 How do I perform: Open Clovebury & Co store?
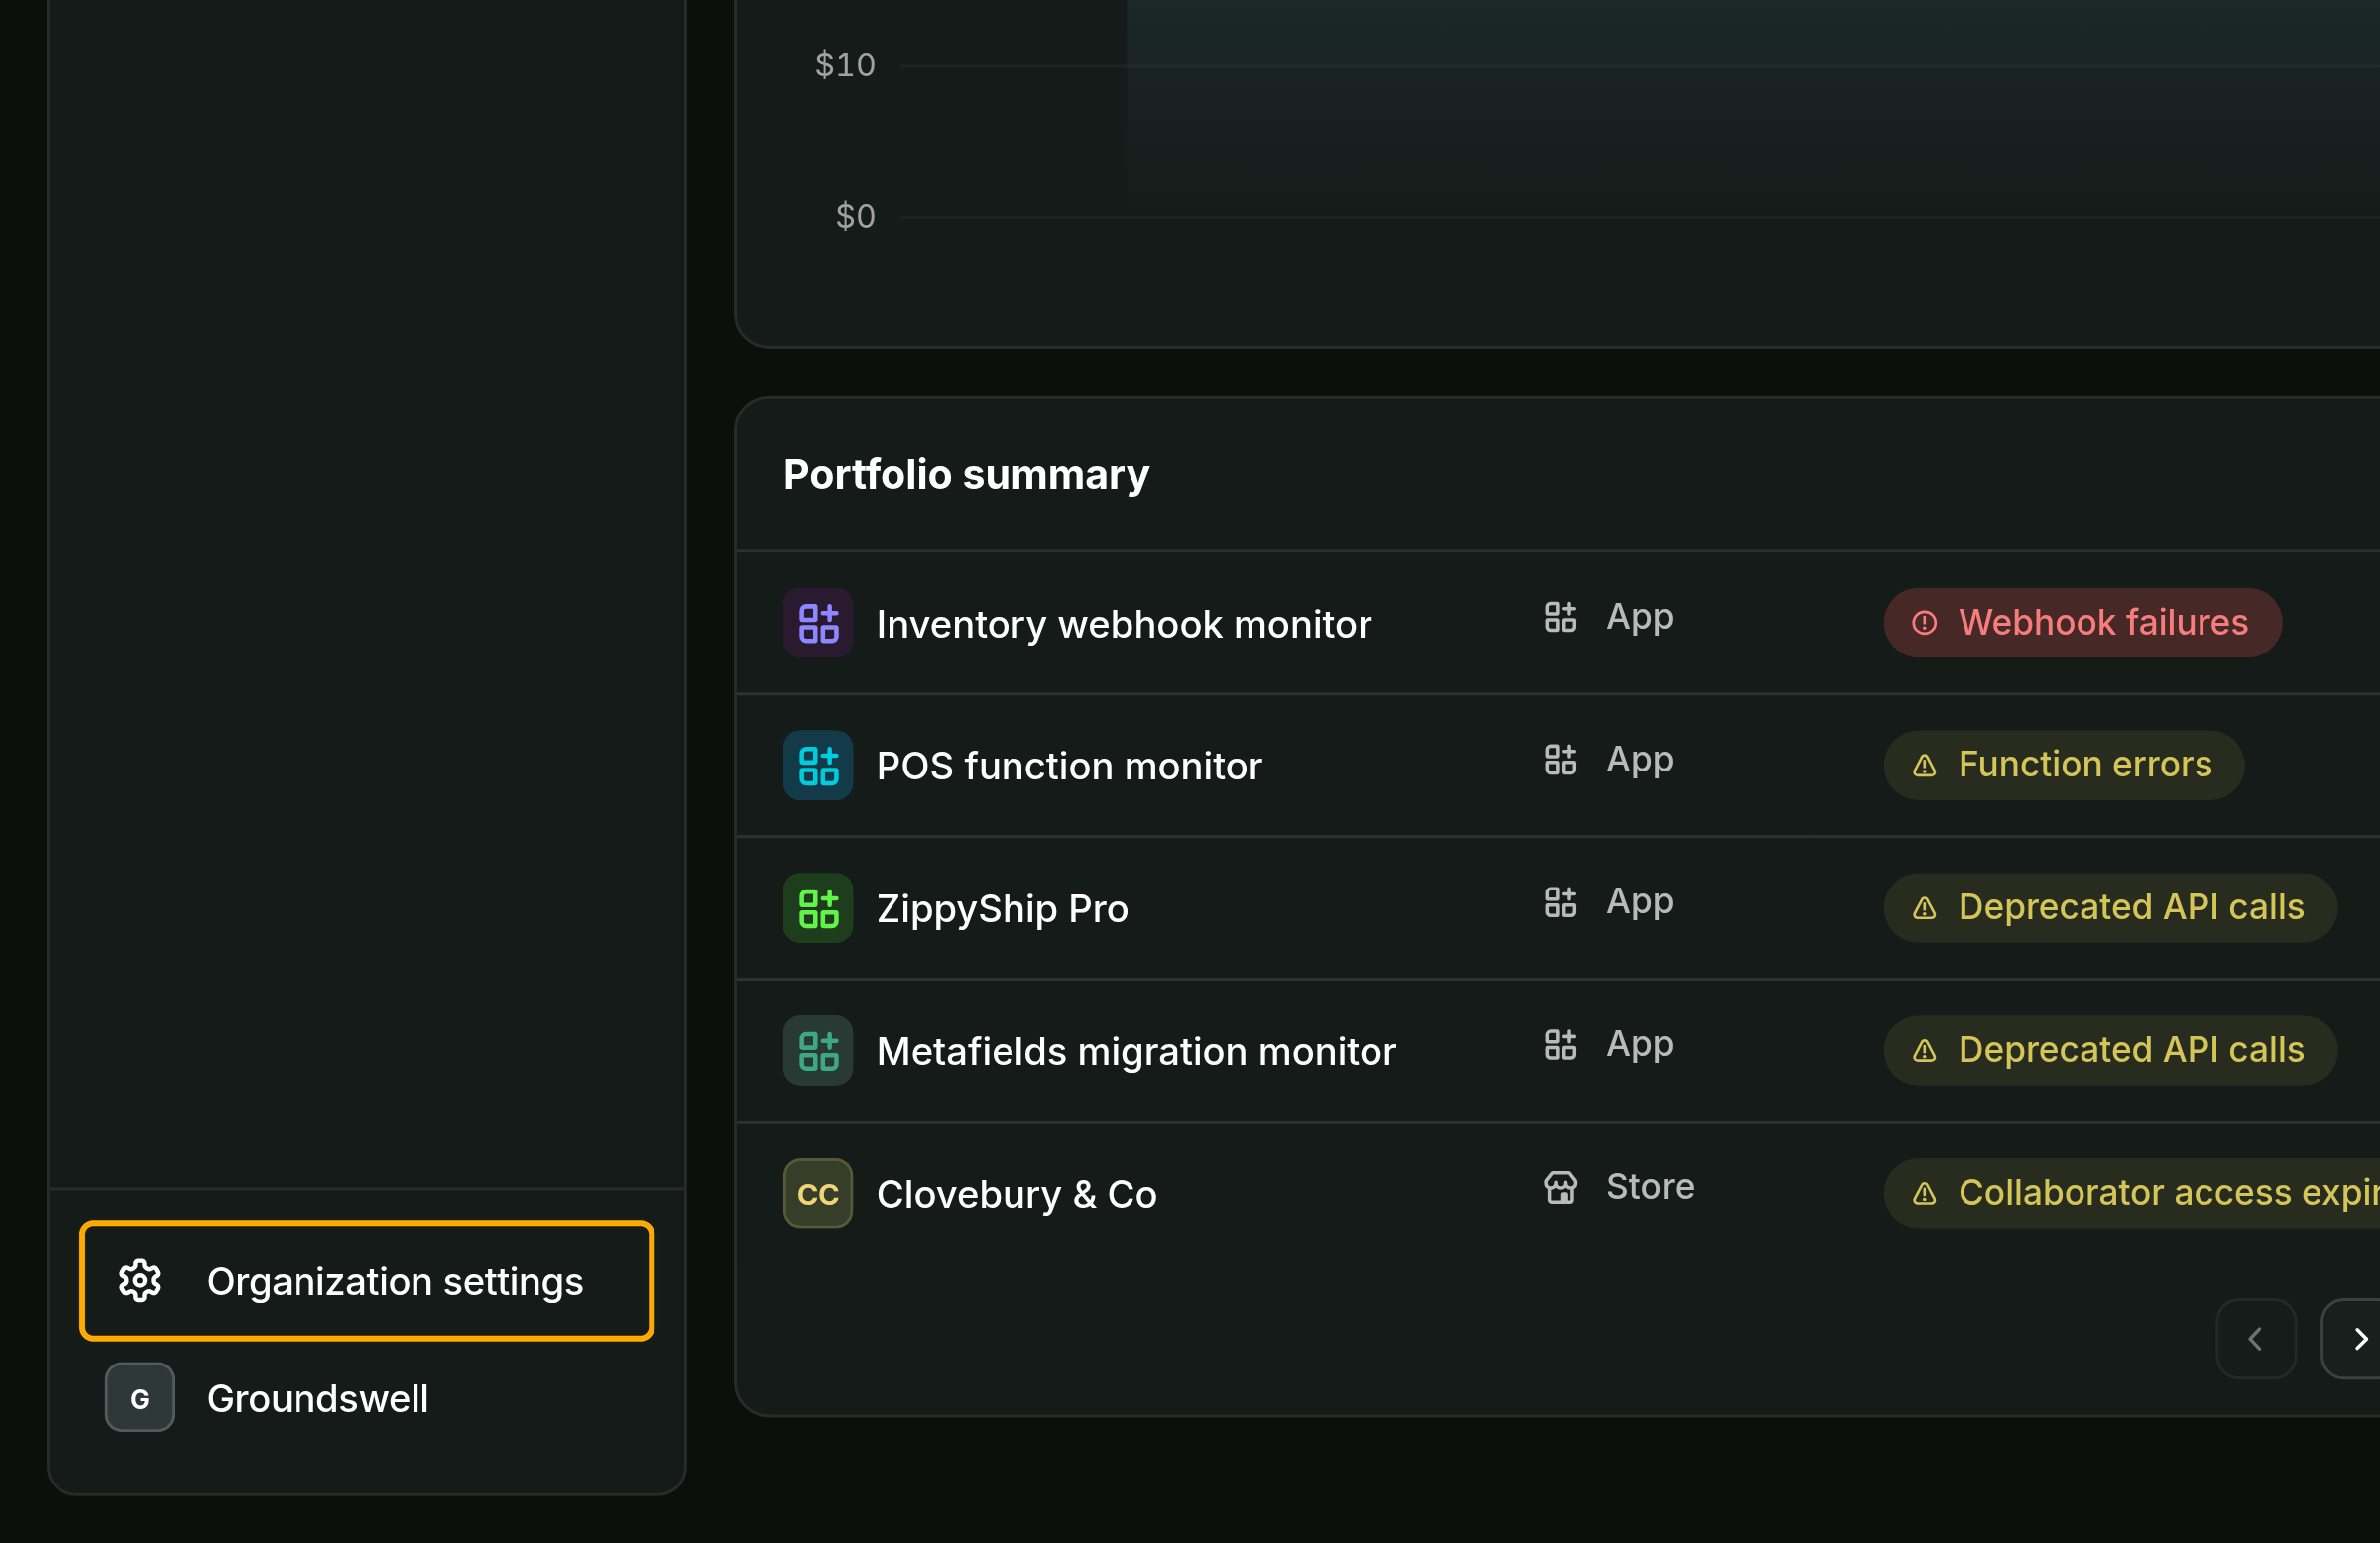coord(1017,1195)
